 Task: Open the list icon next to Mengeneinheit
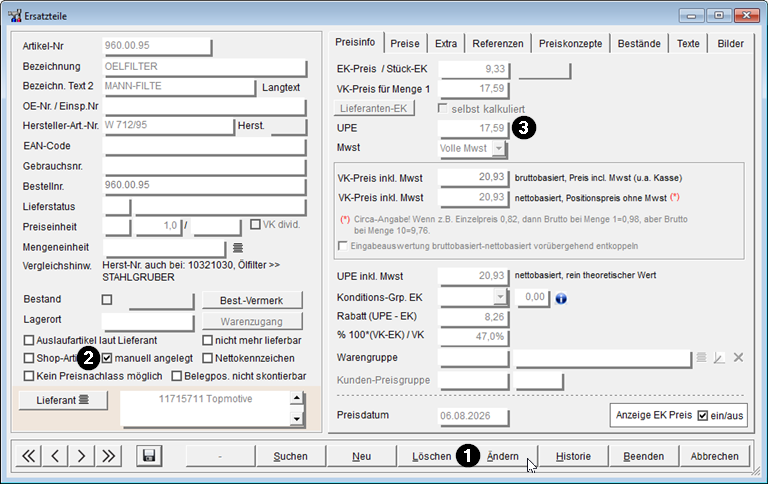click(238, 248)
